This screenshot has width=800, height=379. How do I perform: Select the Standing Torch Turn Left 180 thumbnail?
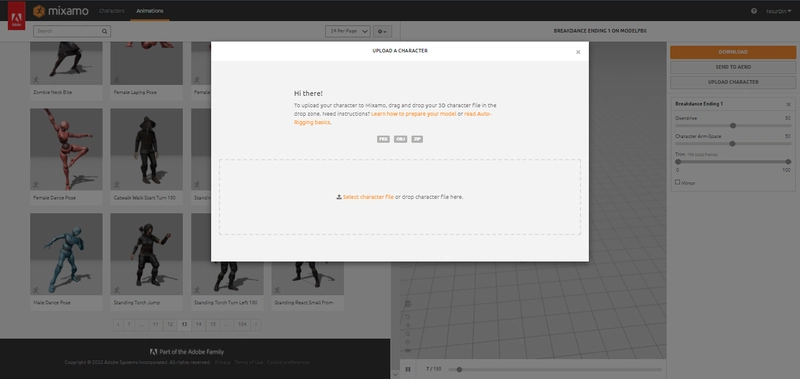point(227,279)
